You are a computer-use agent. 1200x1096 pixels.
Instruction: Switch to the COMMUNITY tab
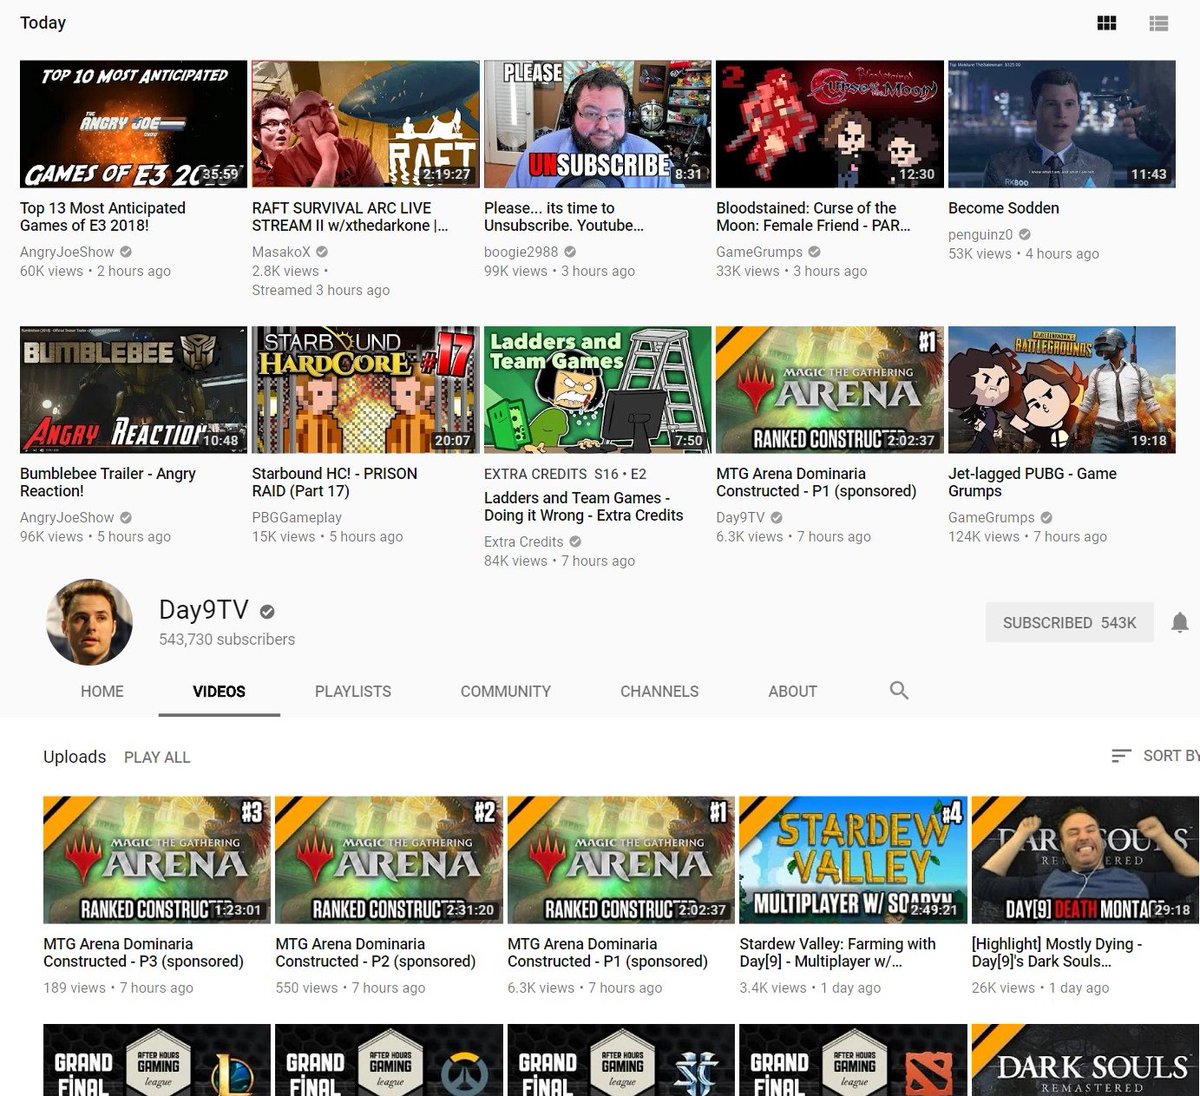[x=505, y=691]
